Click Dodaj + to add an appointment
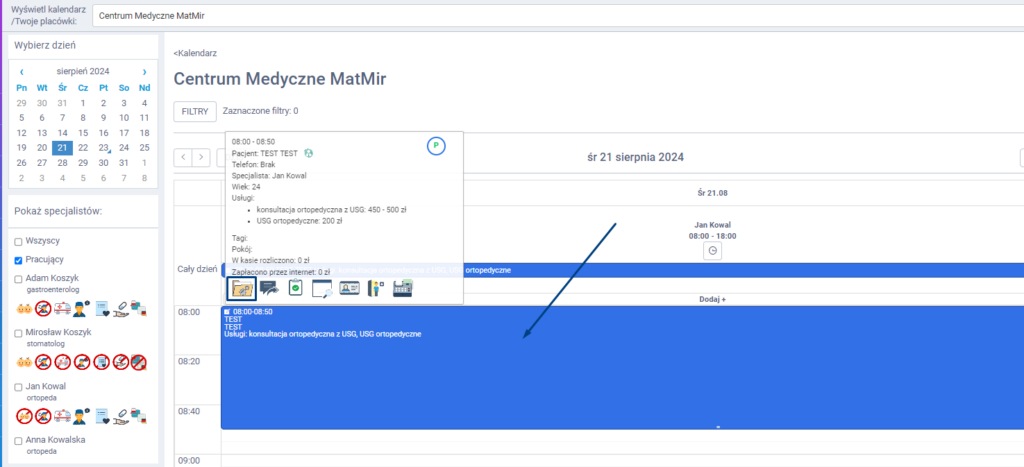This screenshot has height=467, width=1024. [711, 299]
